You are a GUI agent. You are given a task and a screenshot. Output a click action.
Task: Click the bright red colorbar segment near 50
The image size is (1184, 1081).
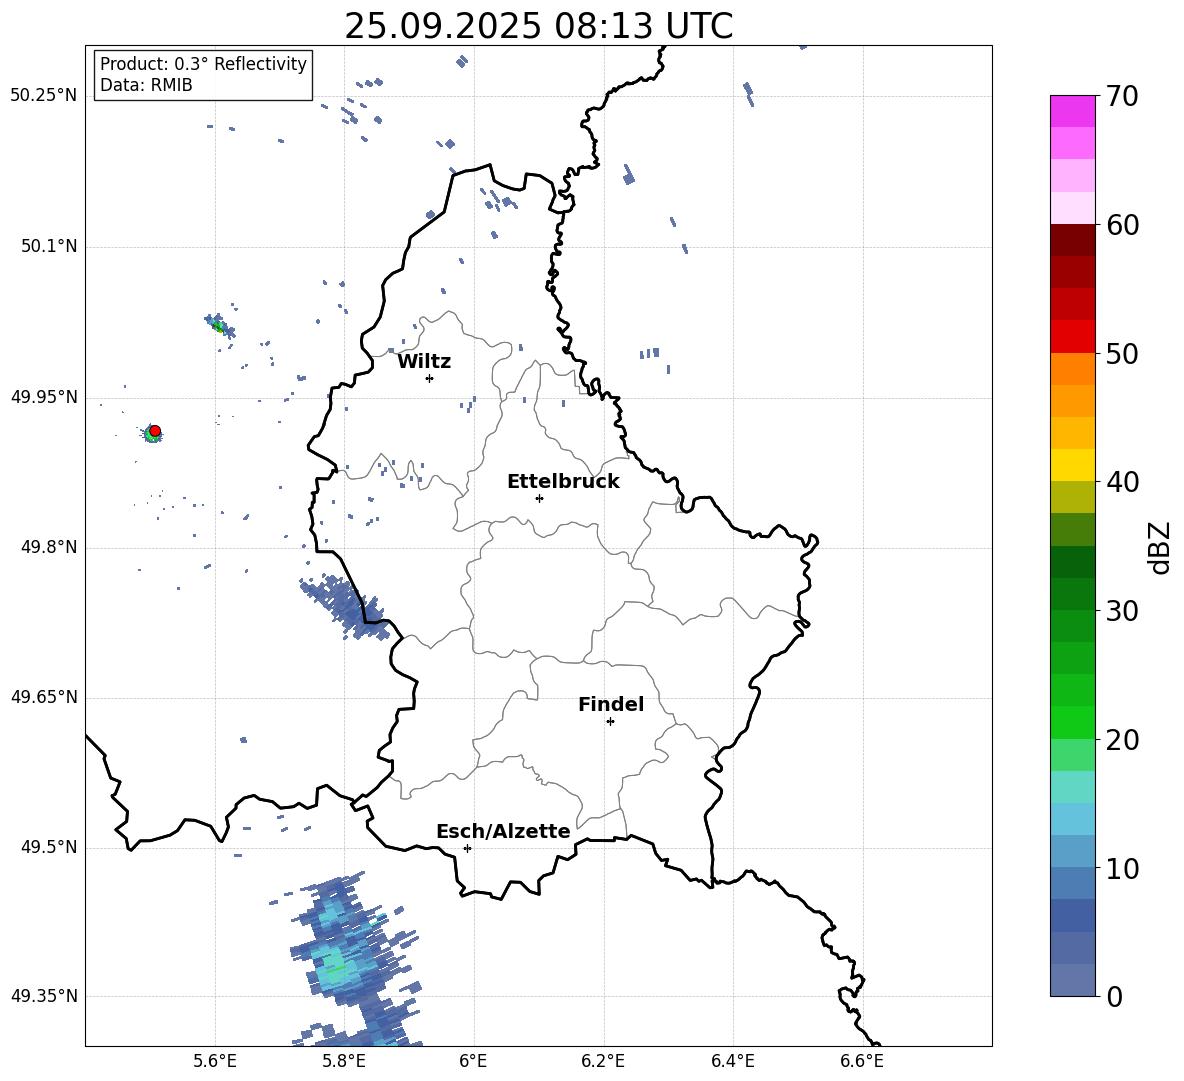point(1073,337)
